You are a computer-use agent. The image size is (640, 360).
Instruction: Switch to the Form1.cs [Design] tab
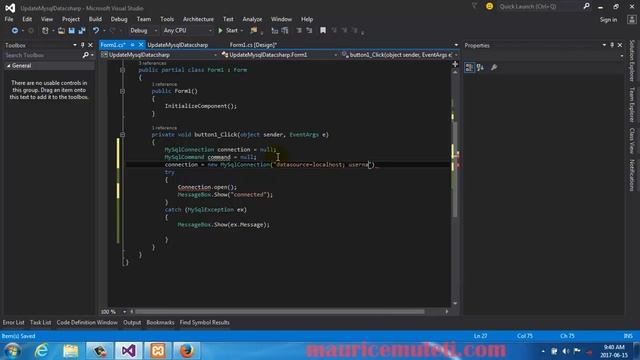tap(253, 45)
